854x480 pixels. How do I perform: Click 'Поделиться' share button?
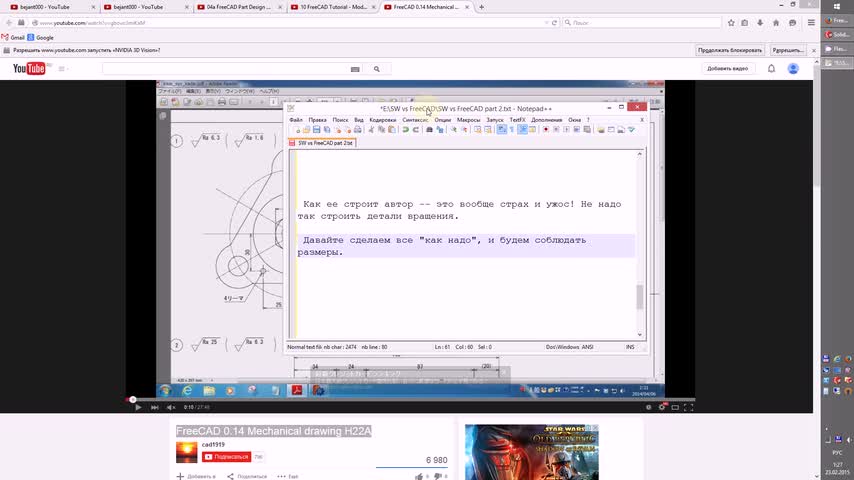click(x=247, y=476)
